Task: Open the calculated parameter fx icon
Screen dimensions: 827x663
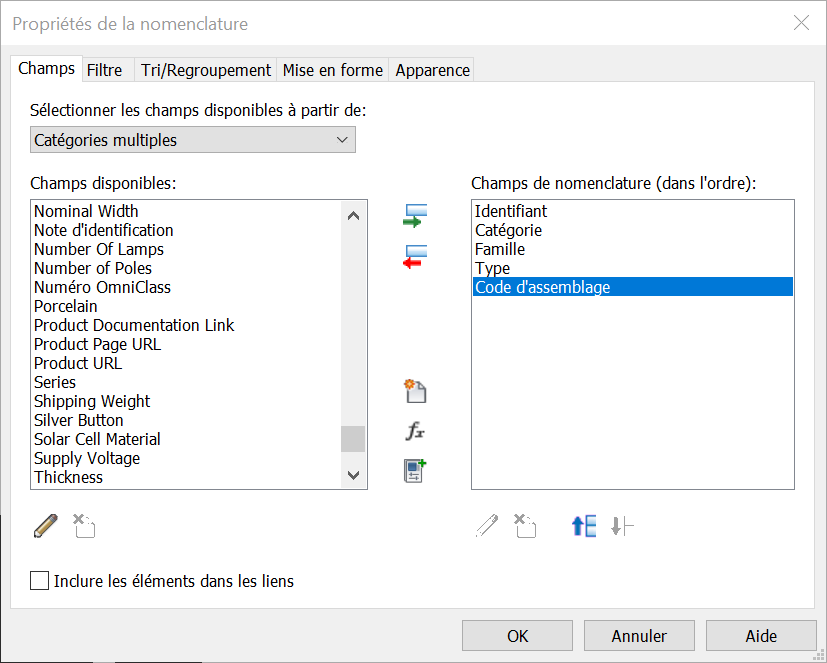Action: 415,431
